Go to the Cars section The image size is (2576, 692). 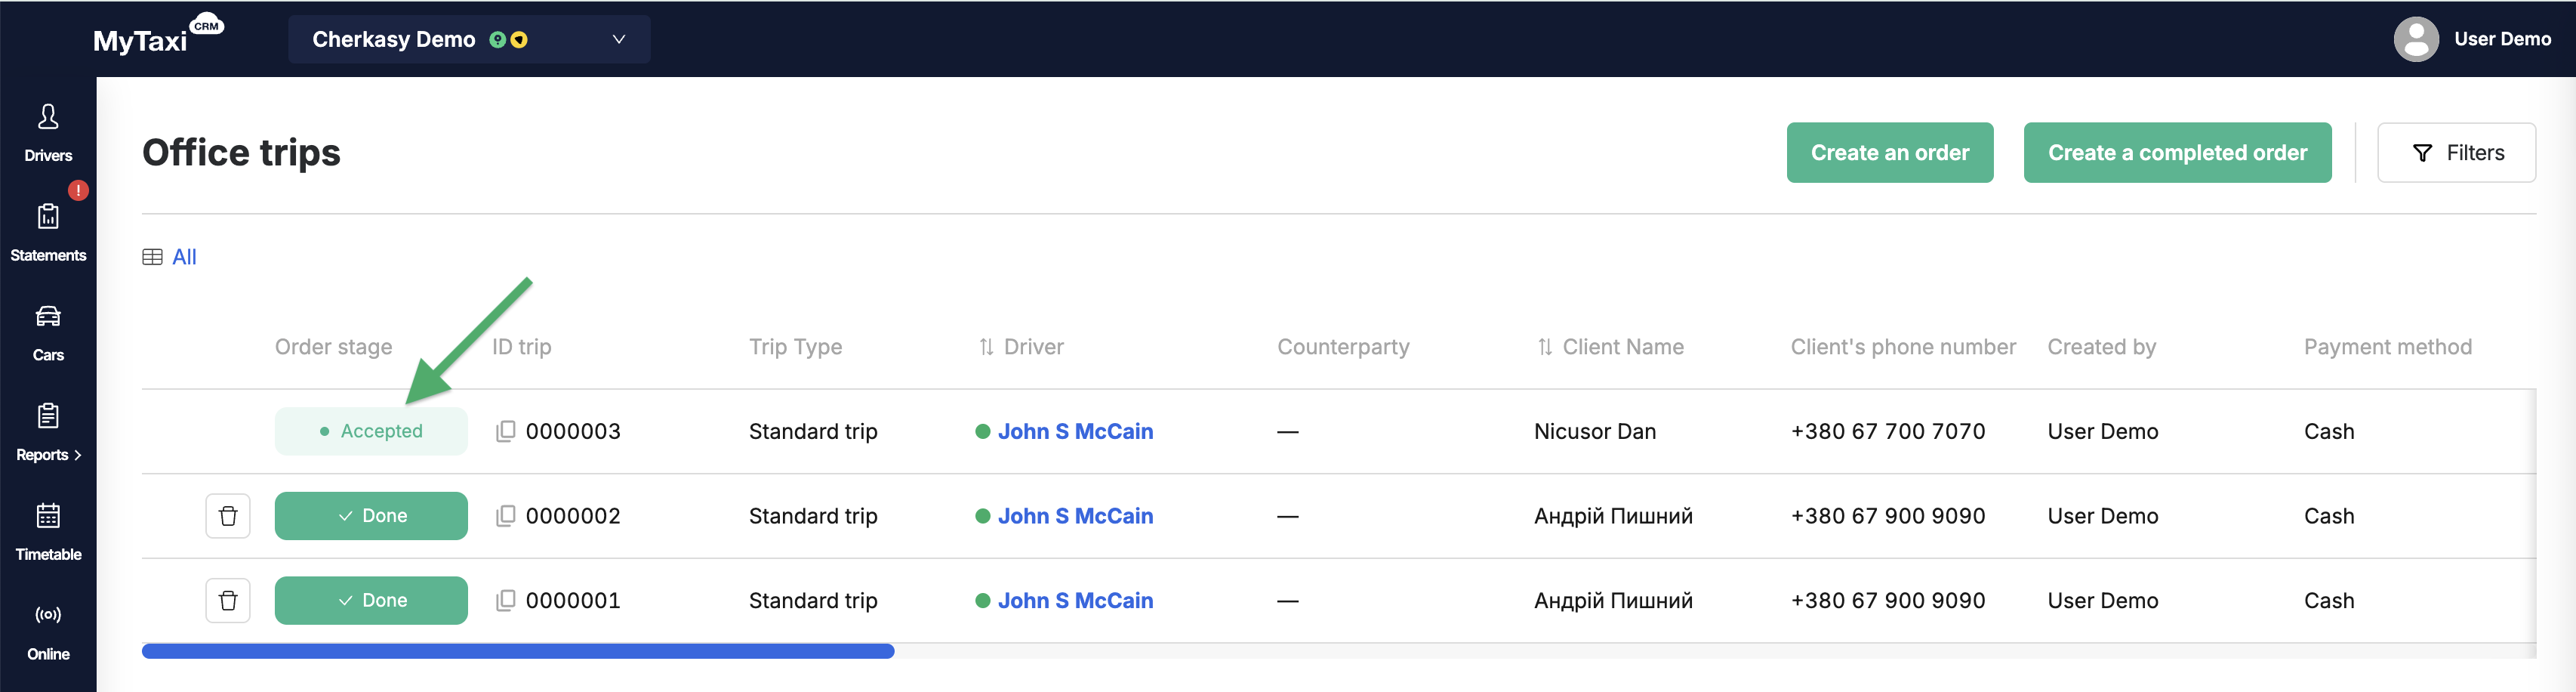[48, 332]
